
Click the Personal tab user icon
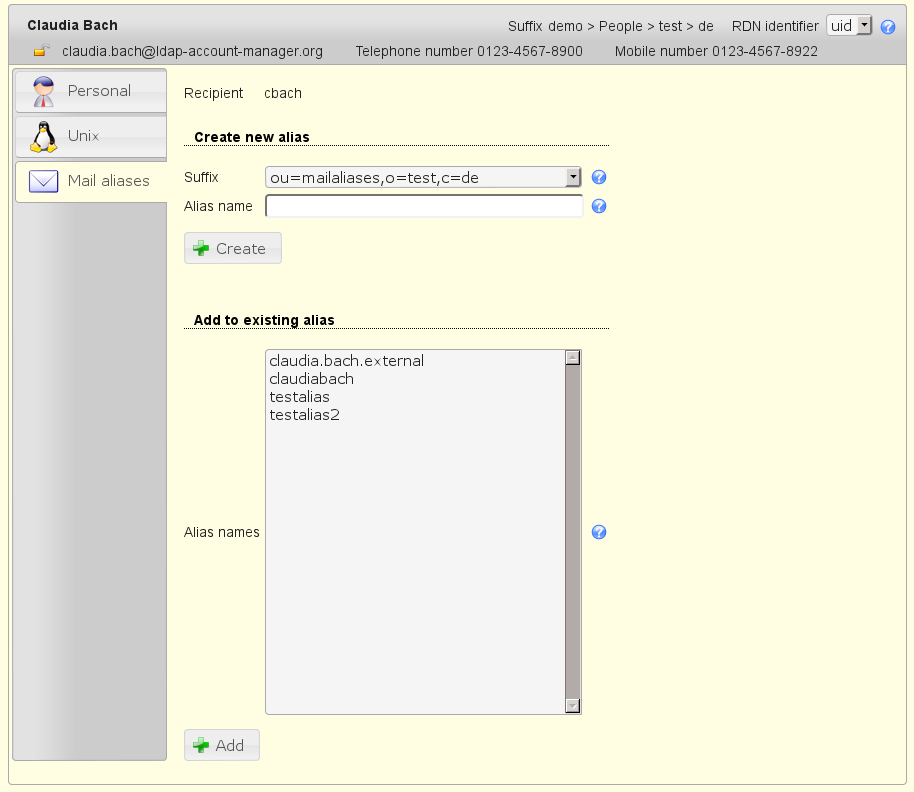[x=43, y=91]
